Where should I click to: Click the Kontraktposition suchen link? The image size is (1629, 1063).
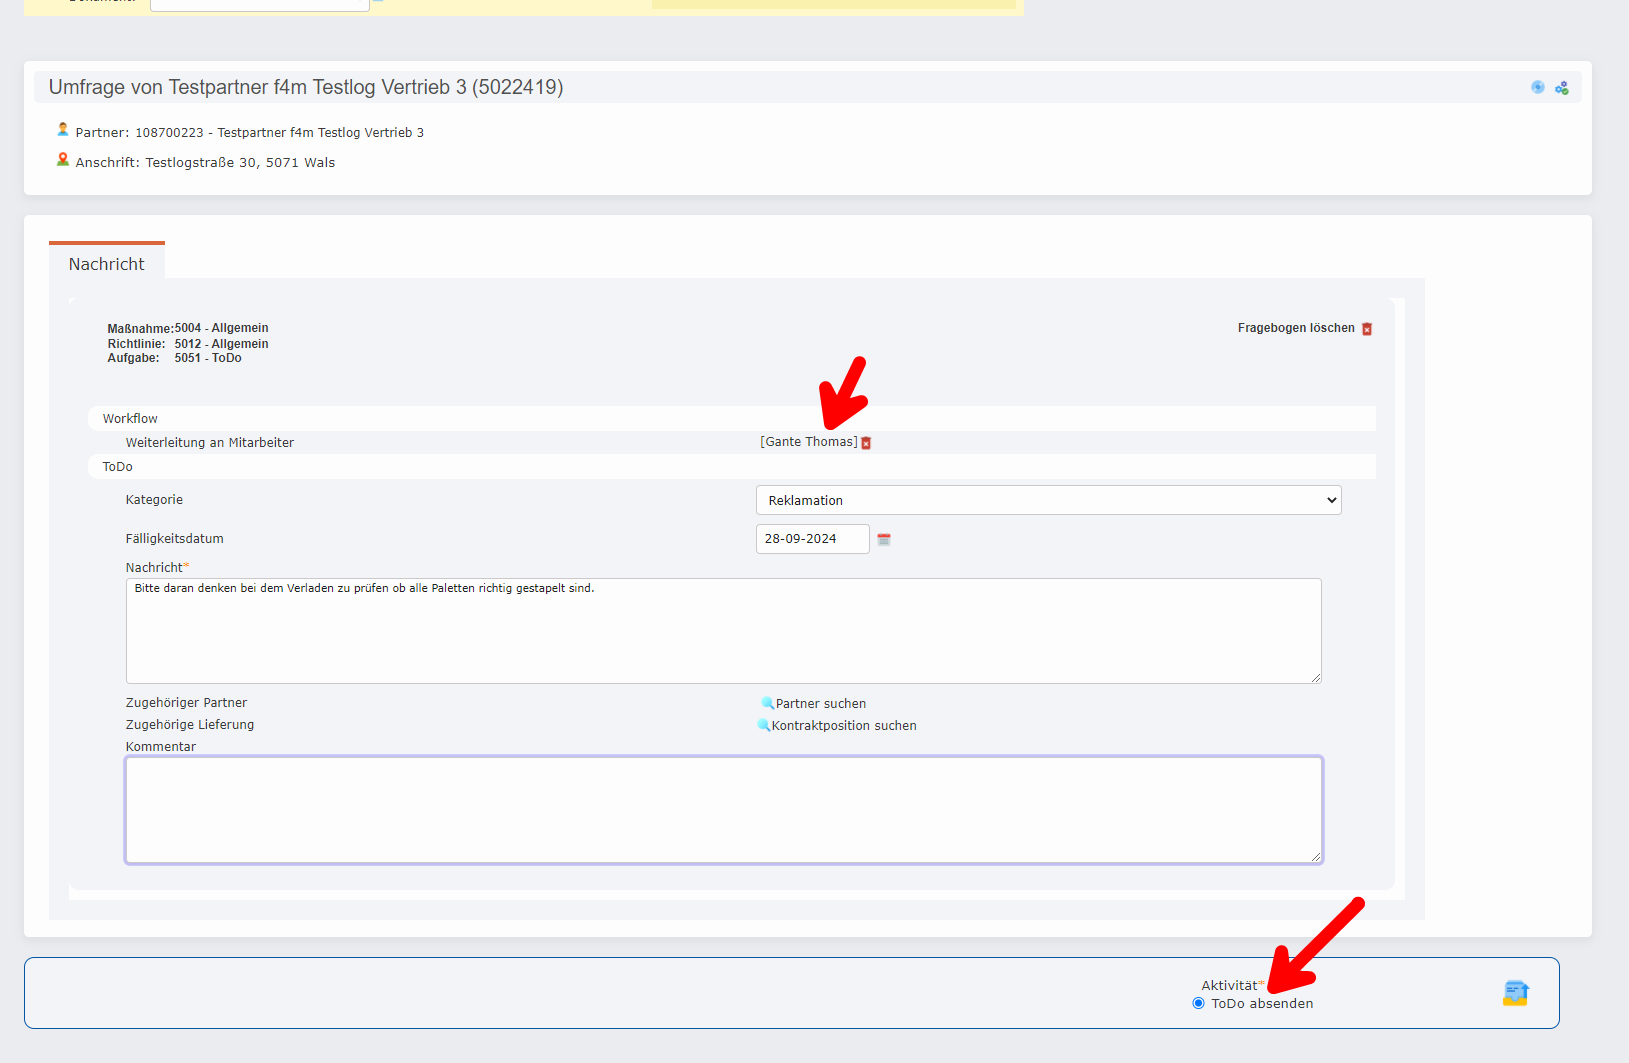[844, 726]
